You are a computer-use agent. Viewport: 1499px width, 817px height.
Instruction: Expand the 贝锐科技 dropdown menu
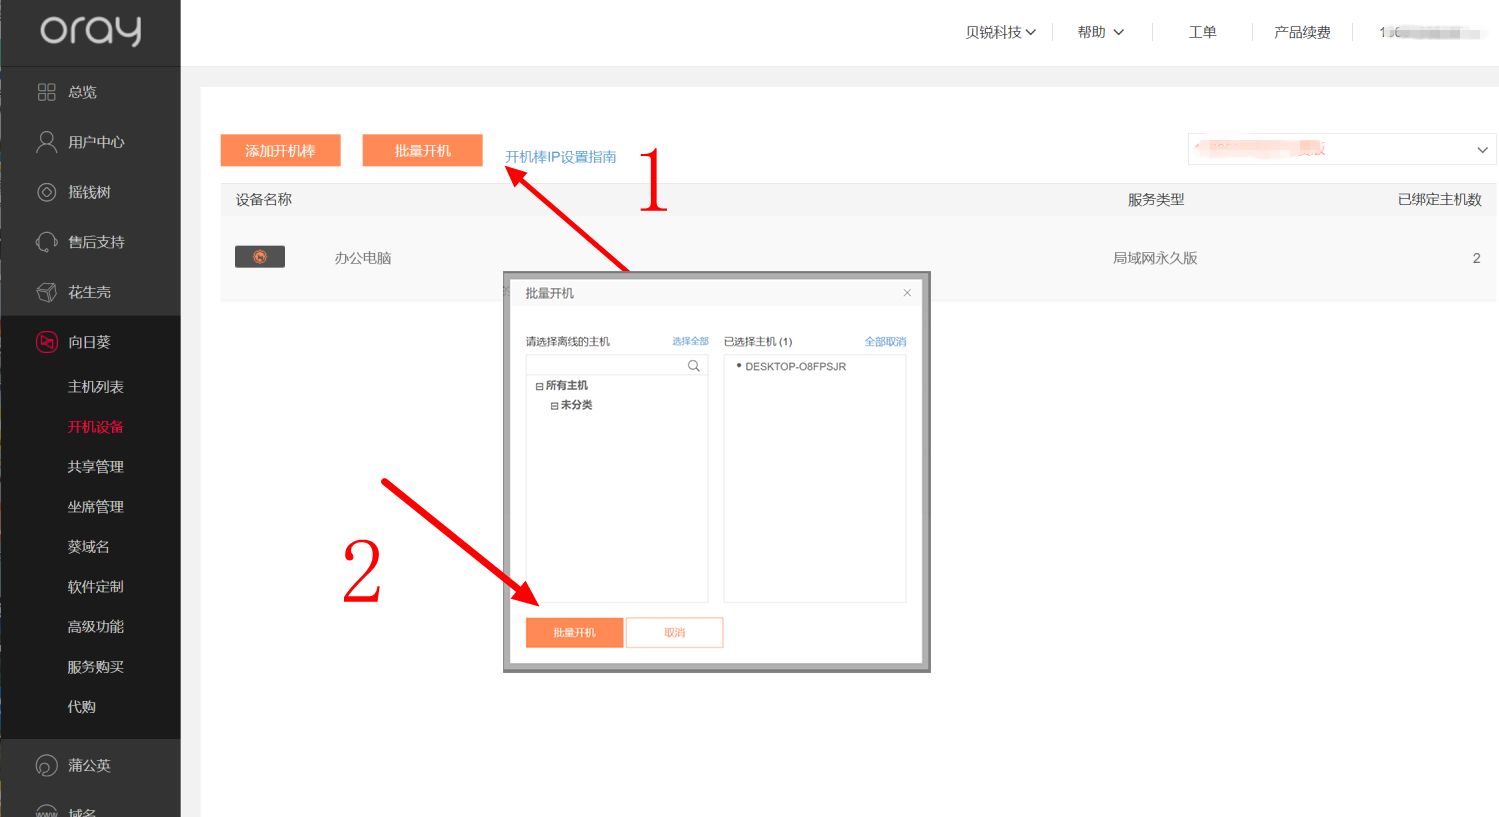(1000, 32)
